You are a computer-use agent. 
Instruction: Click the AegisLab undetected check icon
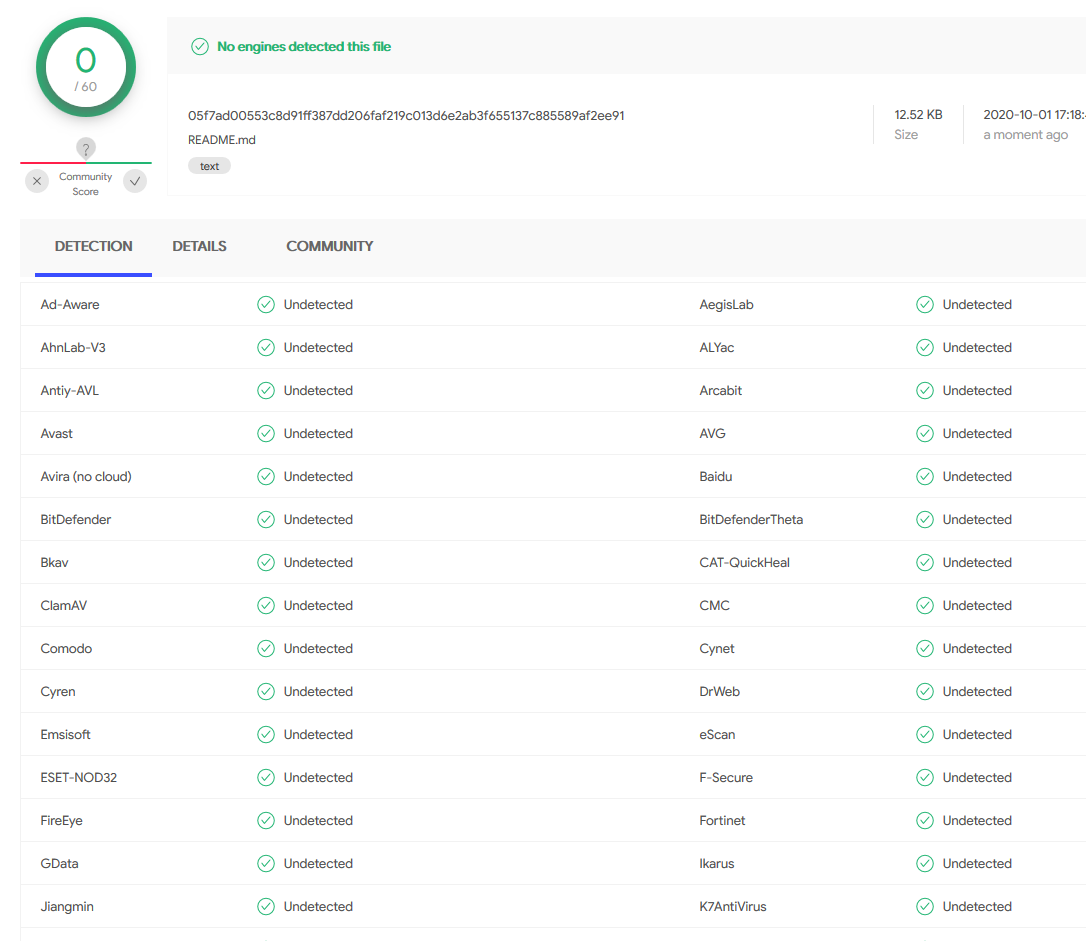[925, 305]
